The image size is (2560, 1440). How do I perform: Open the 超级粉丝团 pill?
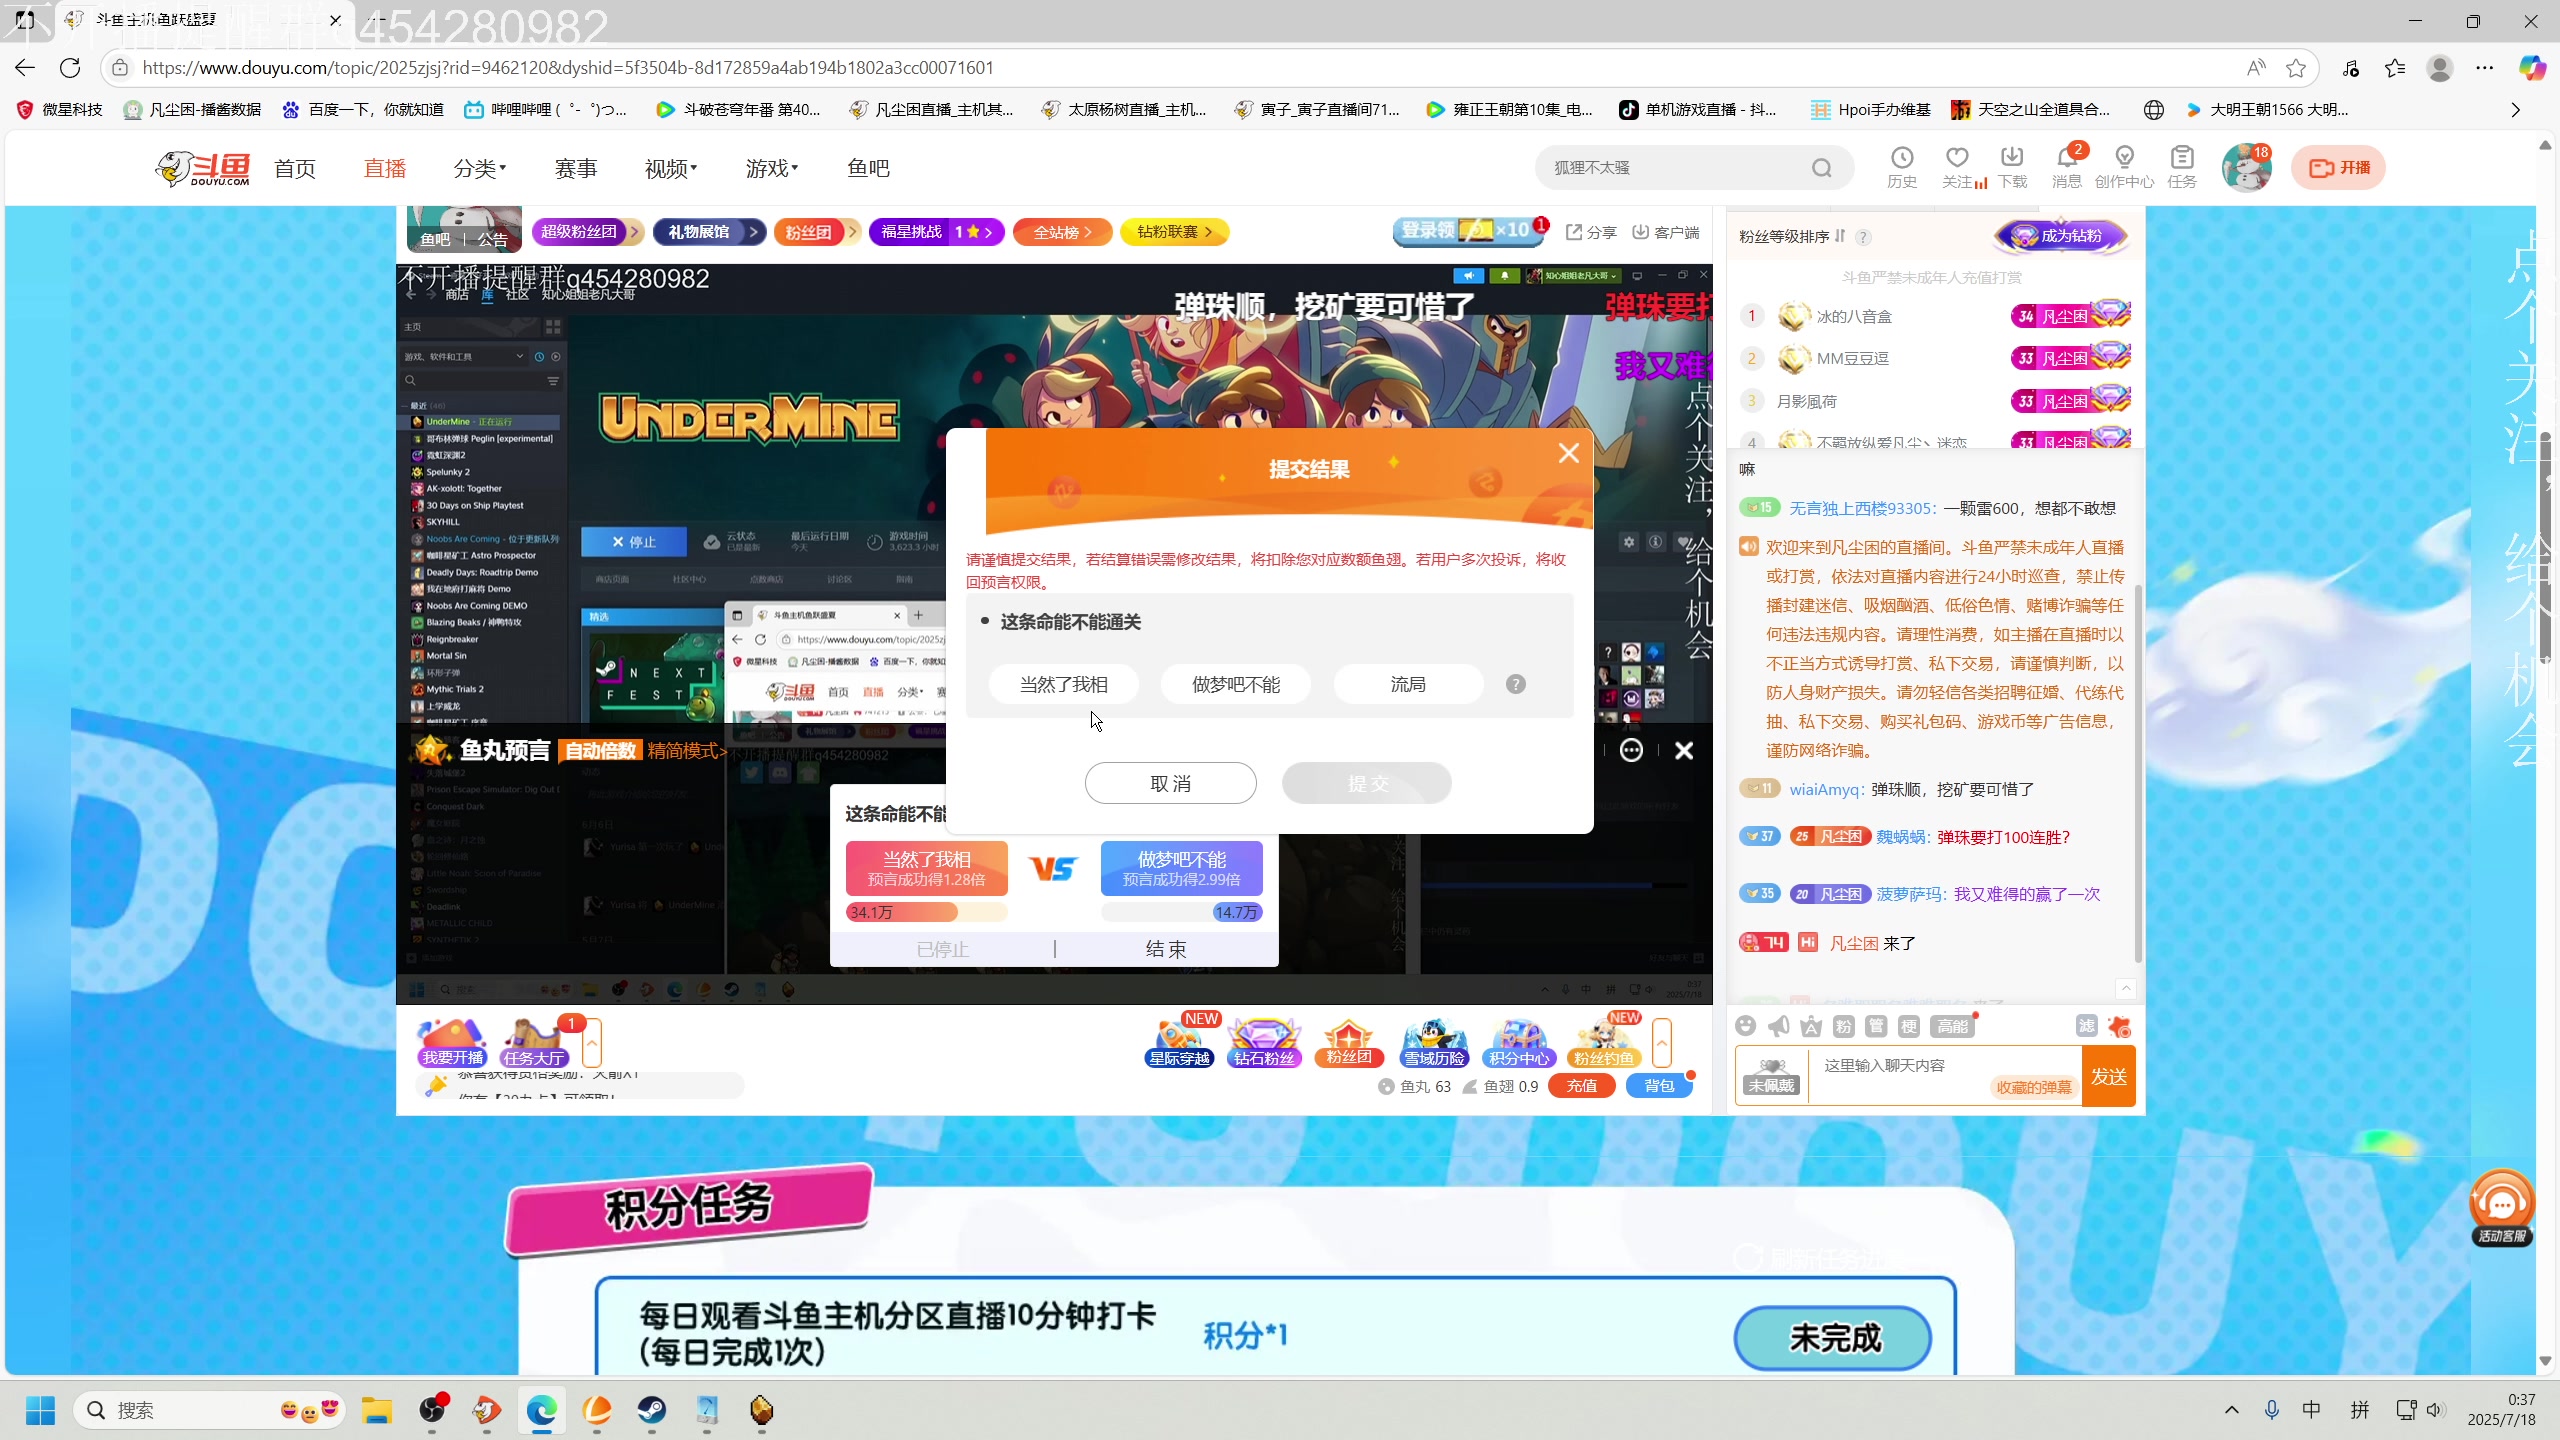click(587, 232)
